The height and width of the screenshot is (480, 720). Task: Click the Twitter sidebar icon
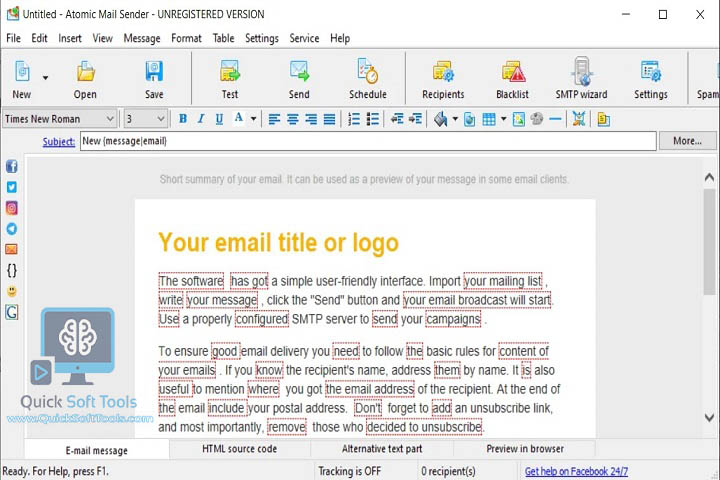point(12,187)
